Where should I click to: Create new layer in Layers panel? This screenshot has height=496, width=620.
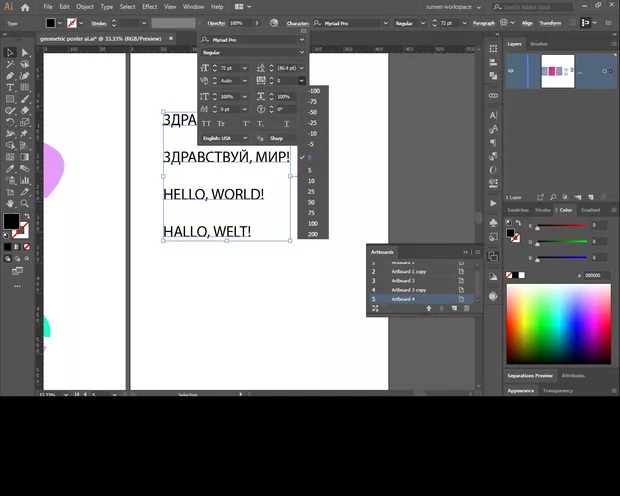pos(591,197)
